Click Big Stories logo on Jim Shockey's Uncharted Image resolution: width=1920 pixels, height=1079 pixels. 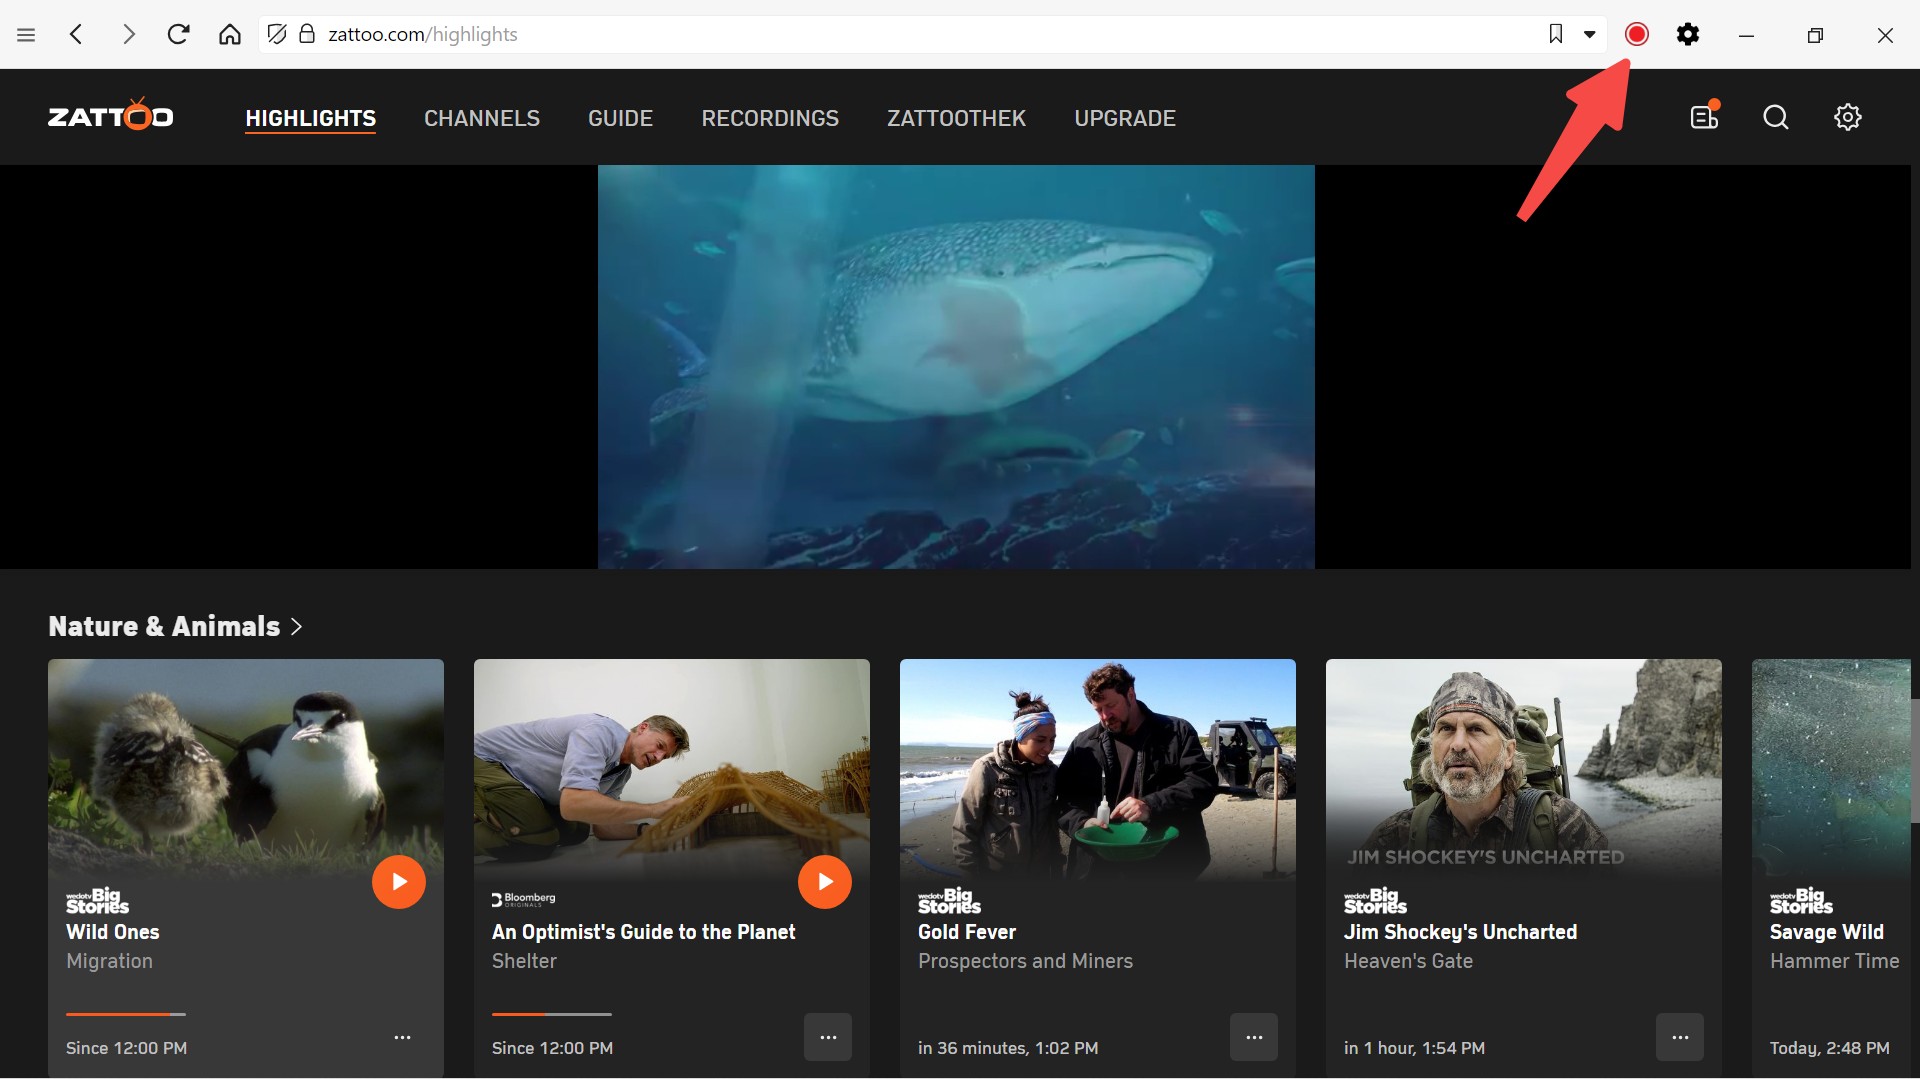1375,900
